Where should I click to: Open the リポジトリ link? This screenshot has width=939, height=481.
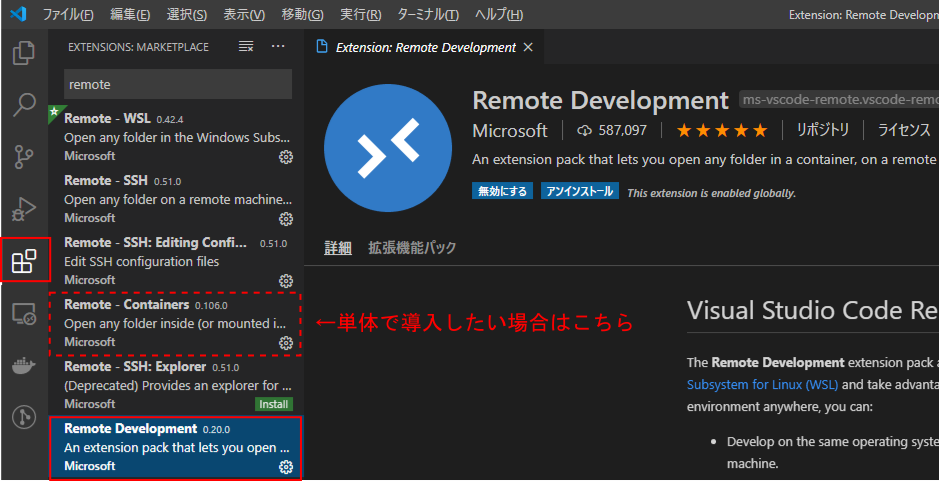click(x=822, y=129)
